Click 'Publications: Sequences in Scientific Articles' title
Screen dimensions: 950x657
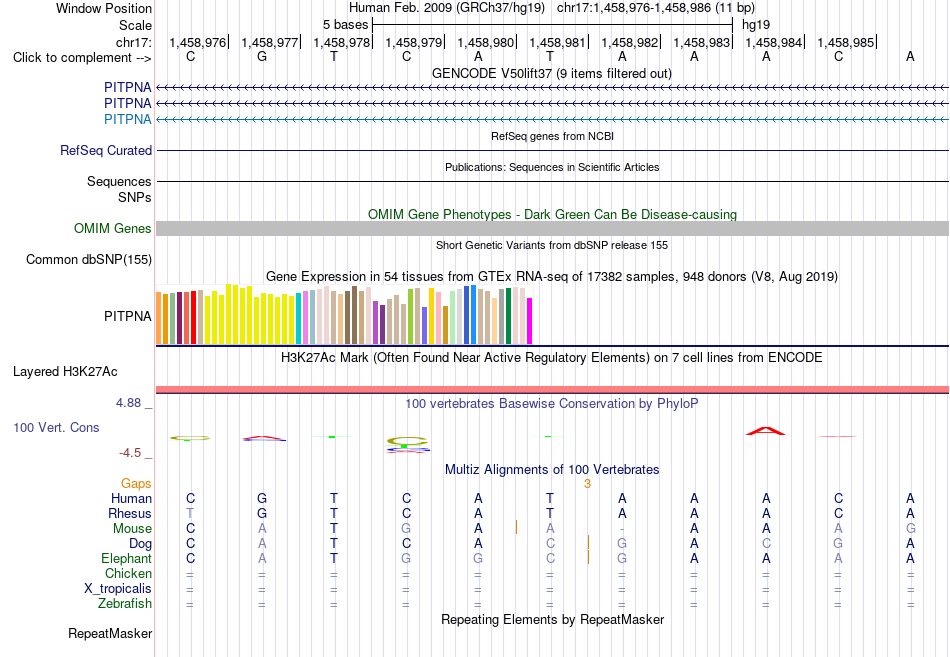point(552,167)
